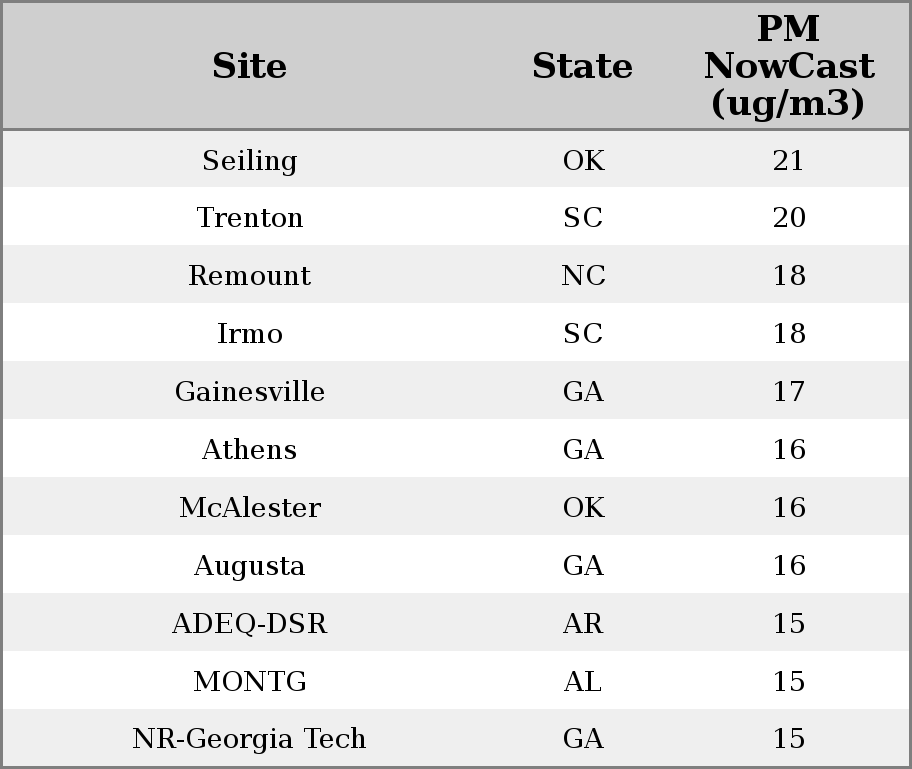Select the Irmo site cell
This screenshot has height=769, width=912.
pyautogui.click(x=250, y=334)
